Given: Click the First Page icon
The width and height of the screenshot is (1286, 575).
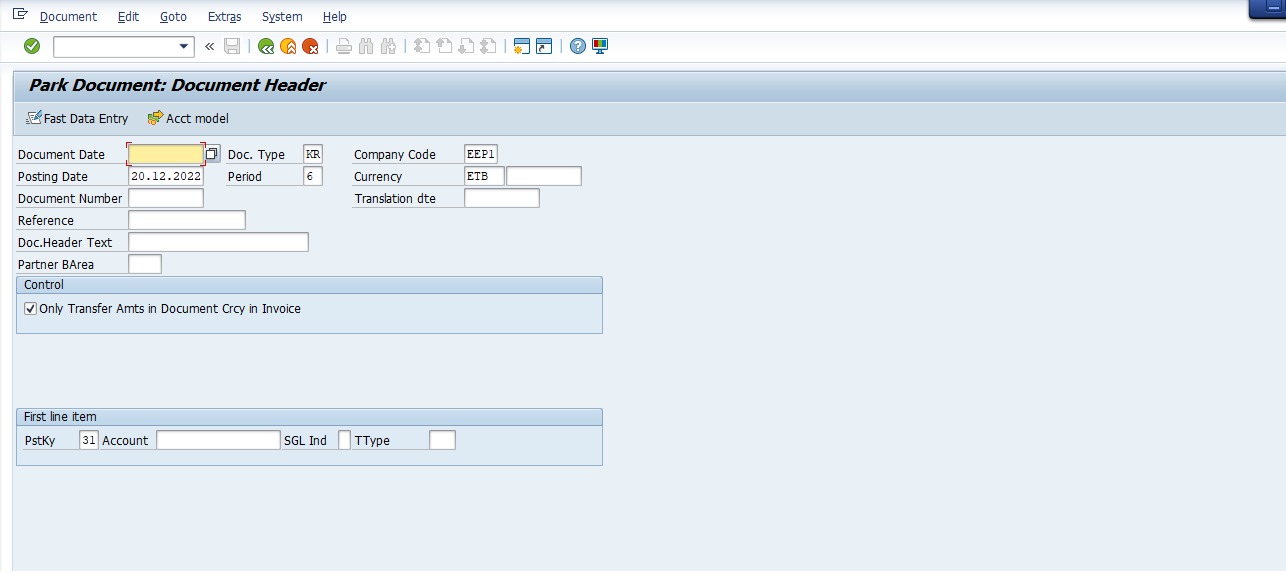Looking at the screenshot, I should point(422,46).
